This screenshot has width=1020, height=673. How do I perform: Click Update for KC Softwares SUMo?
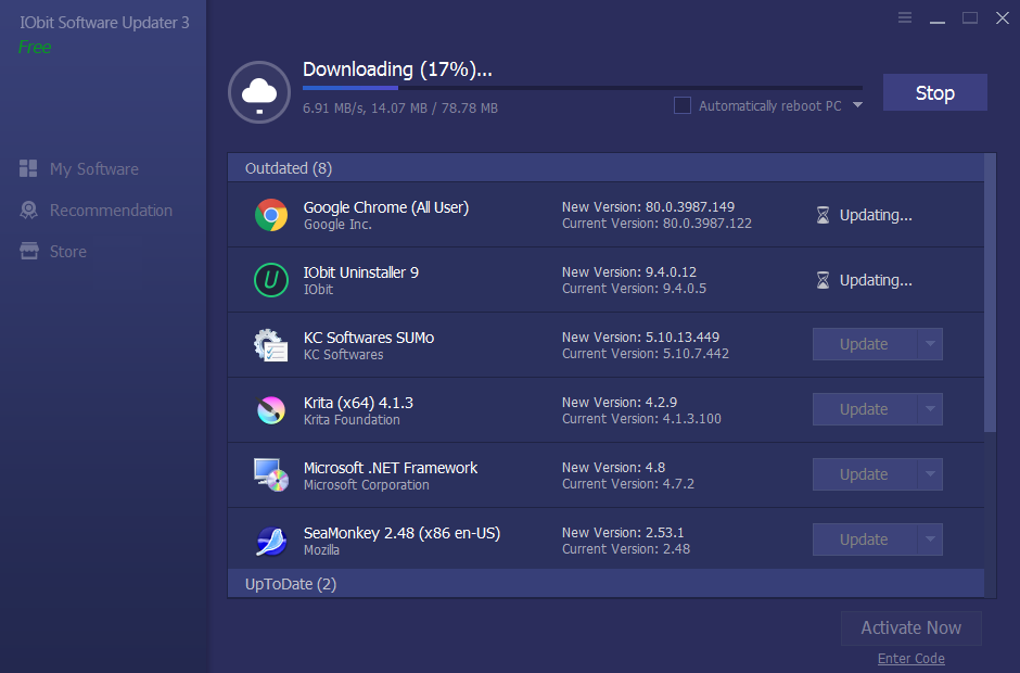[x=865, y=344]
